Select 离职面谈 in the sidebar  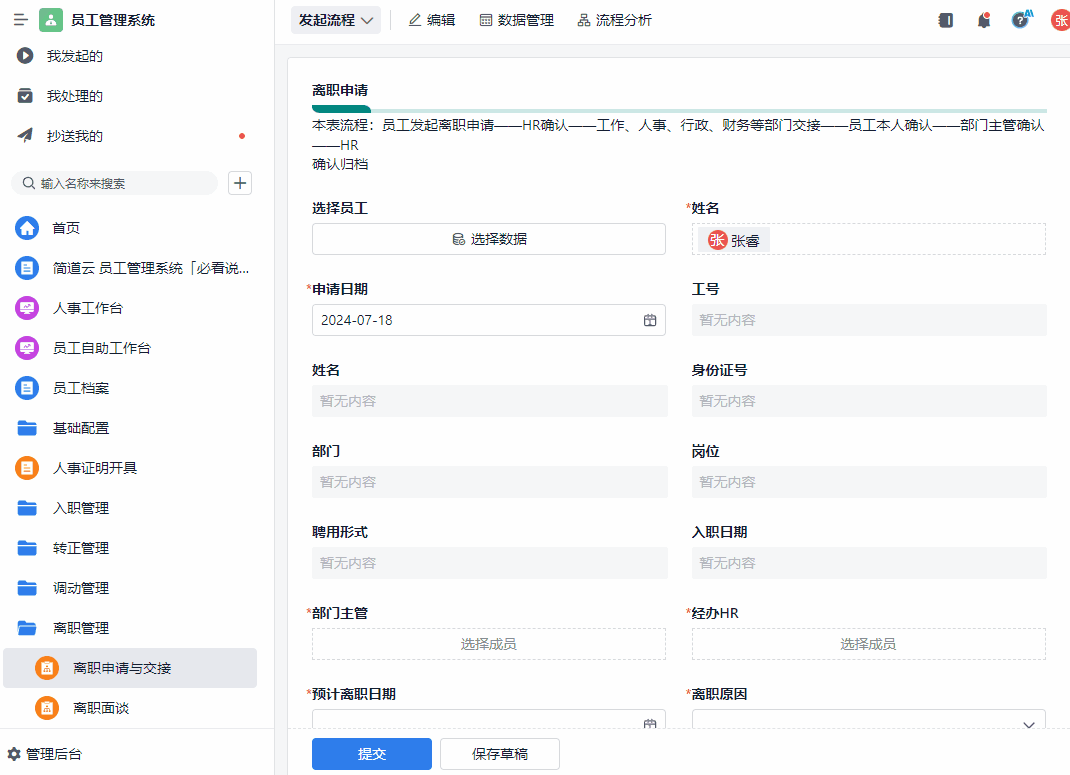(x=100, y=708)
